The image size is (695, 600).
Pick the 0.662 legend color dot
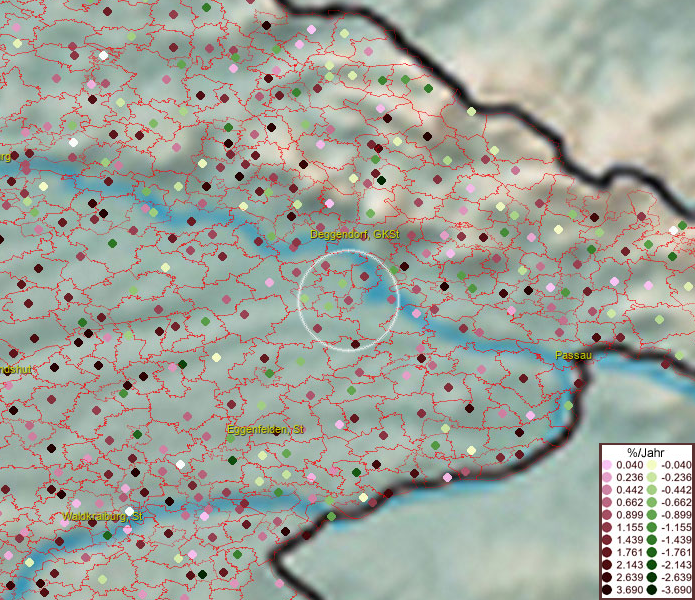[x=607, y=503]
